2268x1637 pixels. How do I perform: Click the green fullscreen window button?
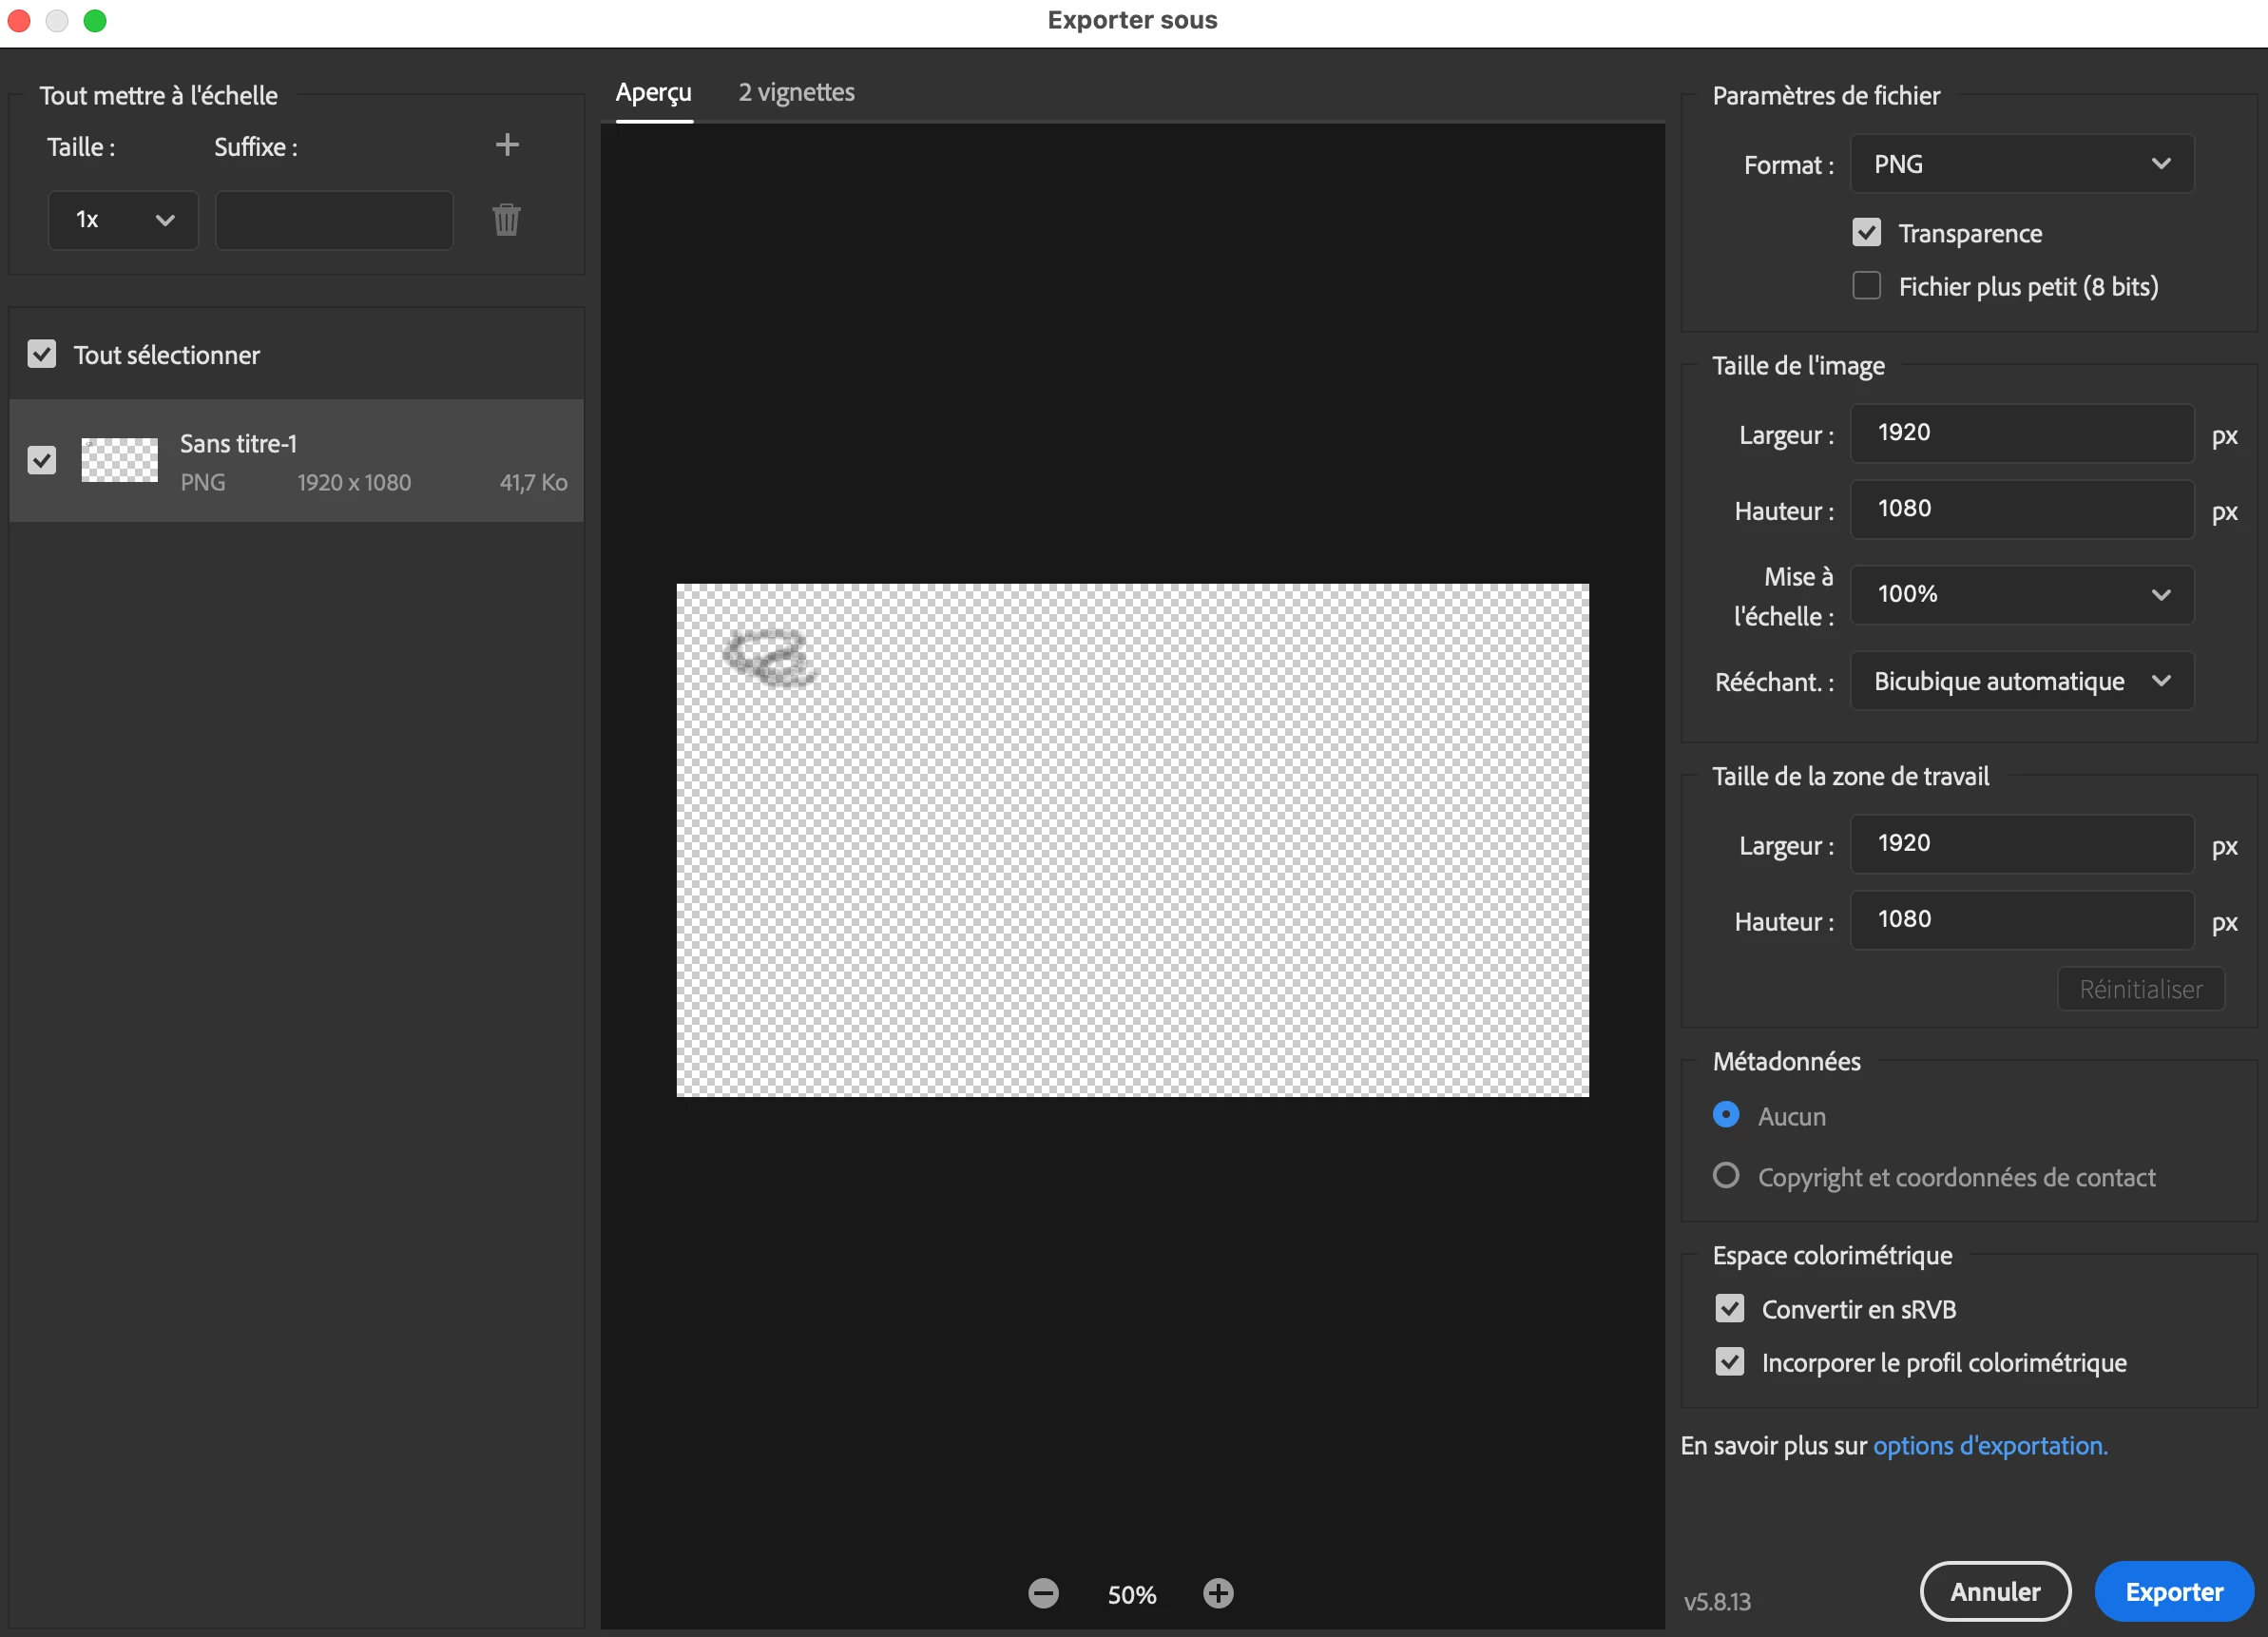(95, 20)
